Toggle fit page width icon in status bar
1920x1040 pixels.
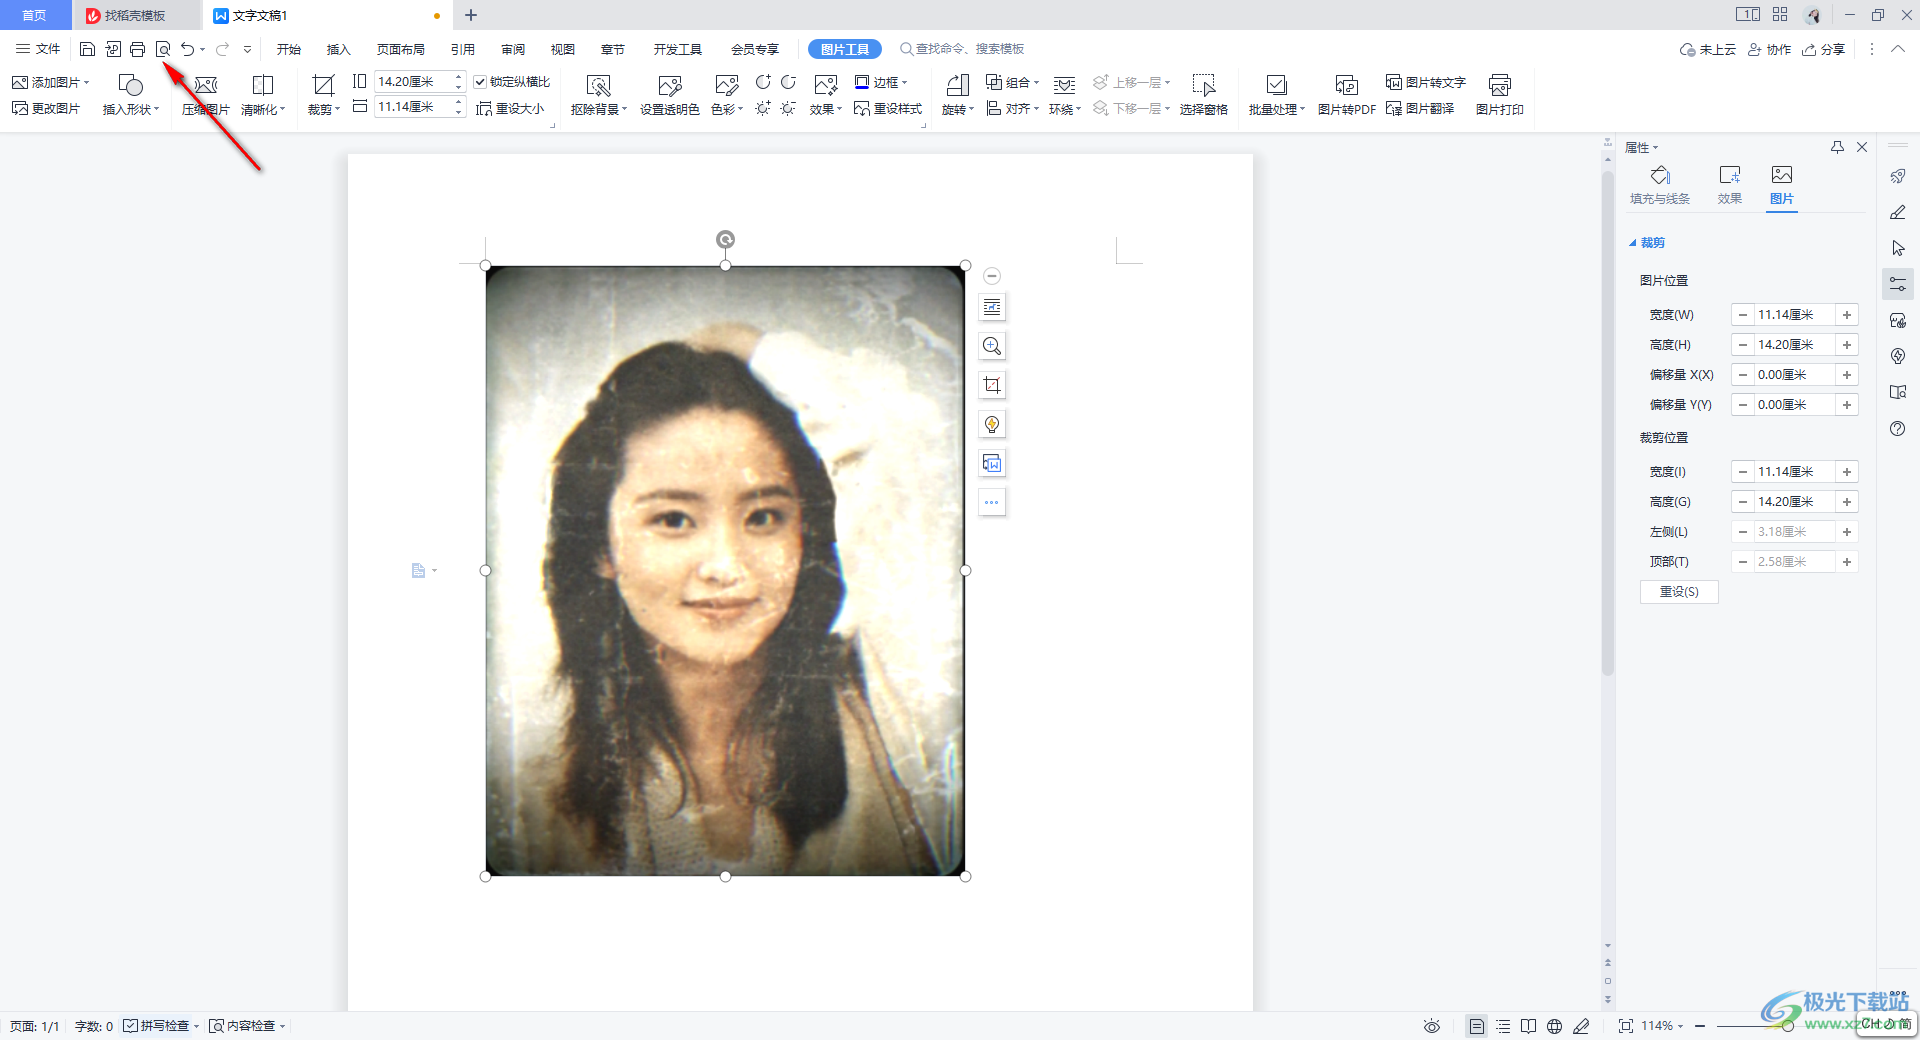point(1626,1026)
